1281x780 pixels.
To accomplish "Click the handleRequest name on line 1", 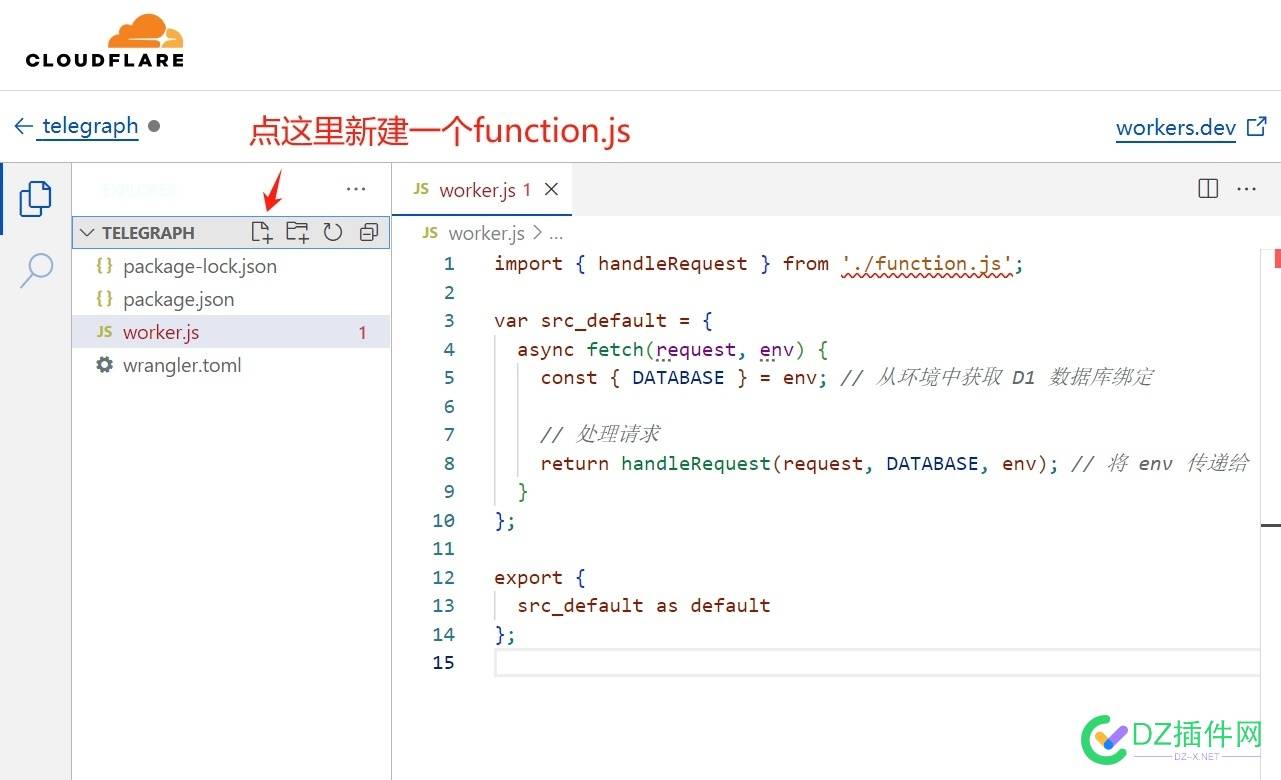I will 673,264.
